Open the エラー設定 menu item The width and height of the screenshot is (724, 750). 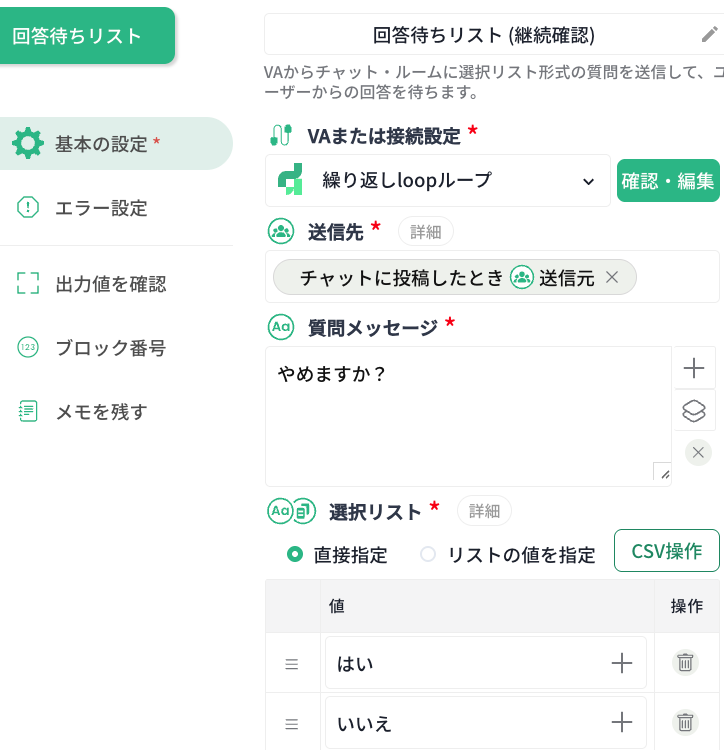click(101, 208)
